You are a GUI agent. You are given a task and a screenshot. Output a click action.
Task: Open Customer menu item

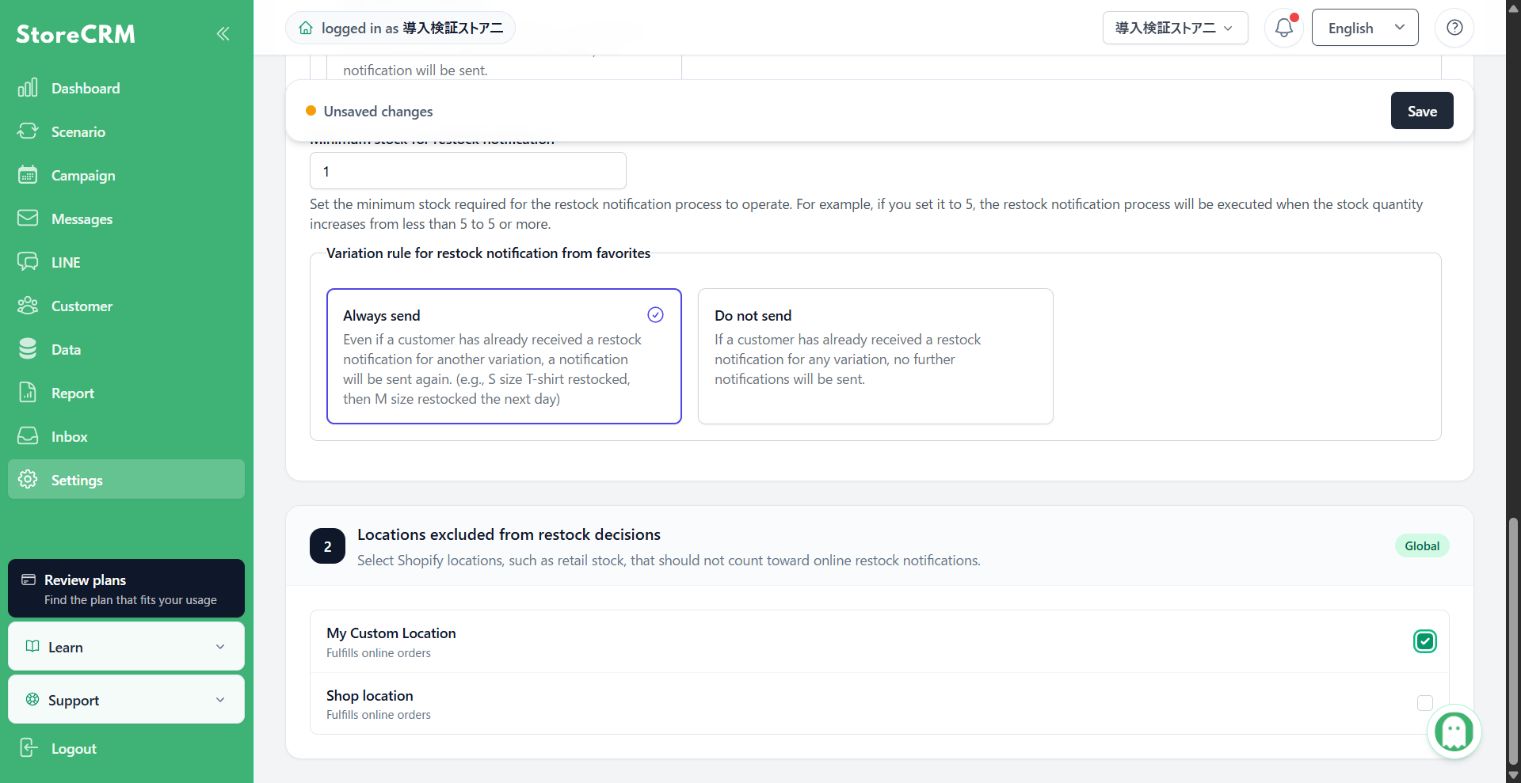coord(126,306)
